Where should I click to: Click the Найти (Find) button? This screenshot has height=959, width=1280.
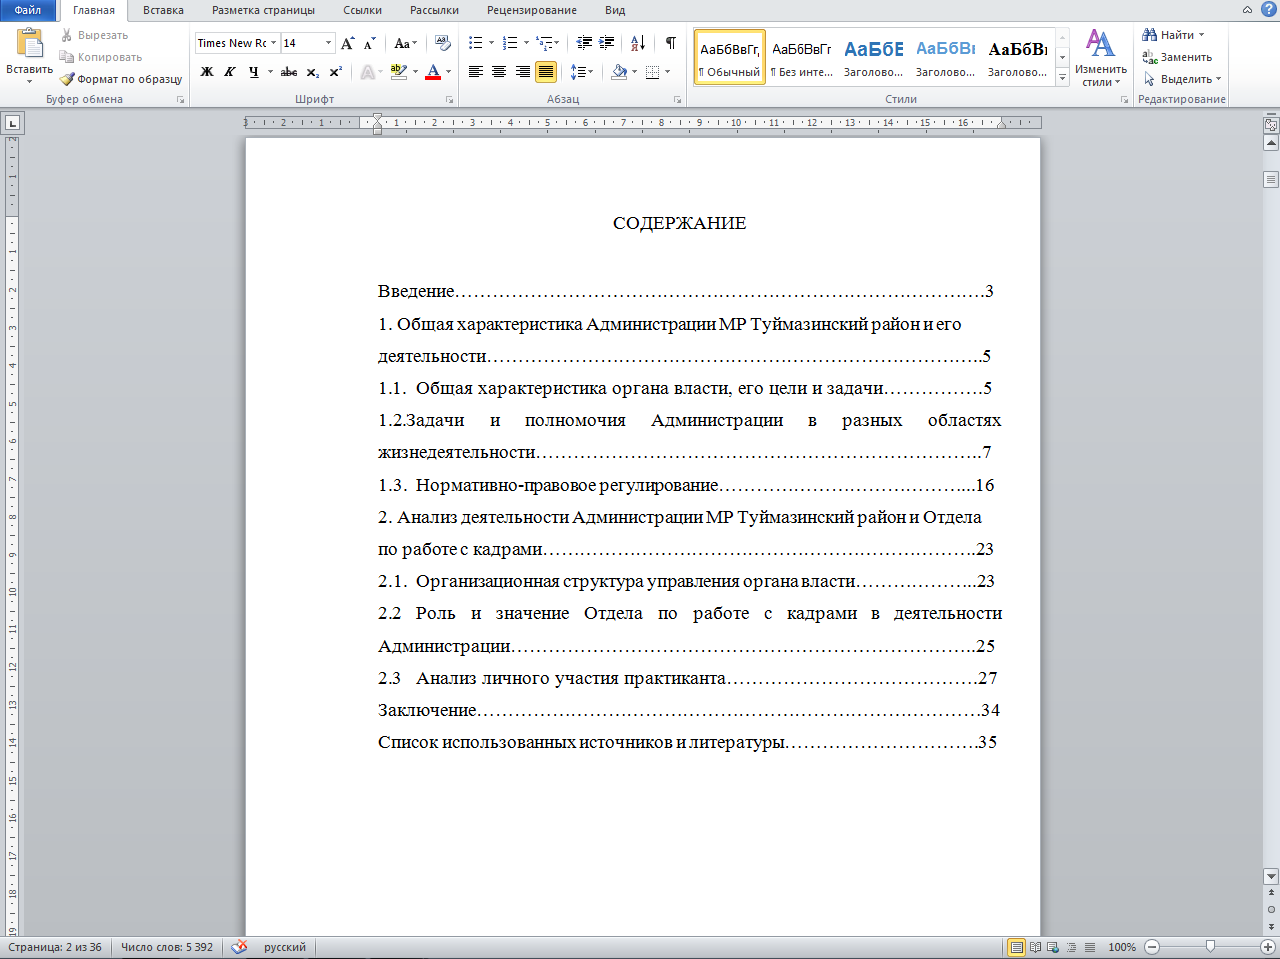pos(1173,35)
